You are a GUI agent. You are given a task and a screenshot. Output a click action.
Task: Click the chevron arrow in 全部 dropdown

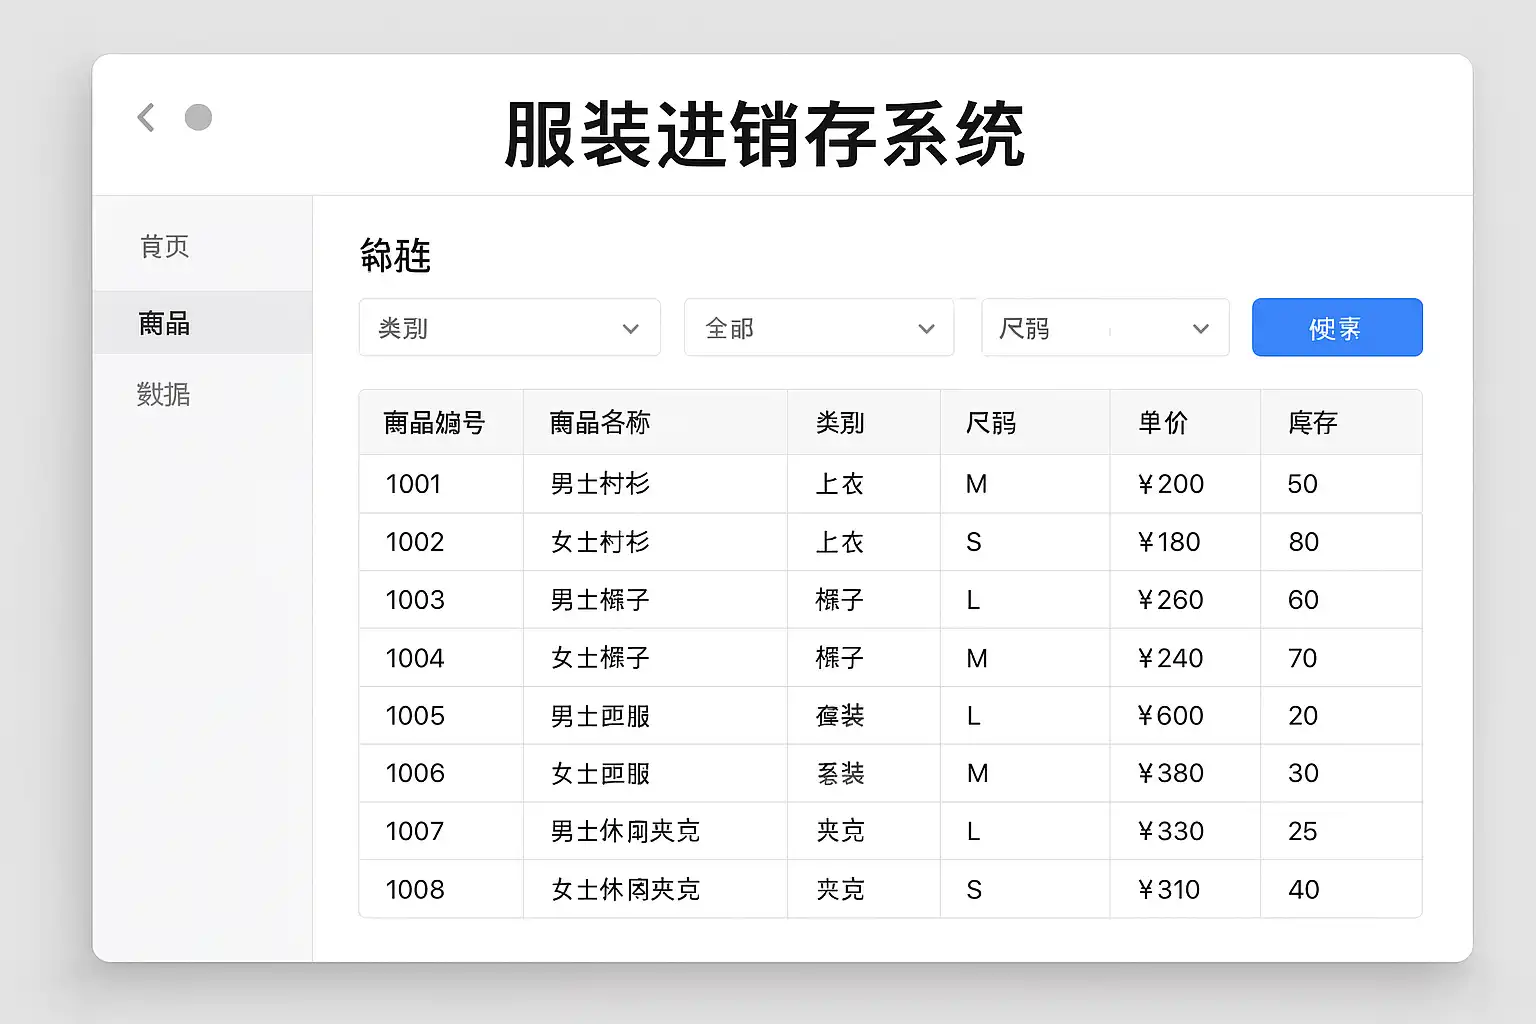[926, 329]
